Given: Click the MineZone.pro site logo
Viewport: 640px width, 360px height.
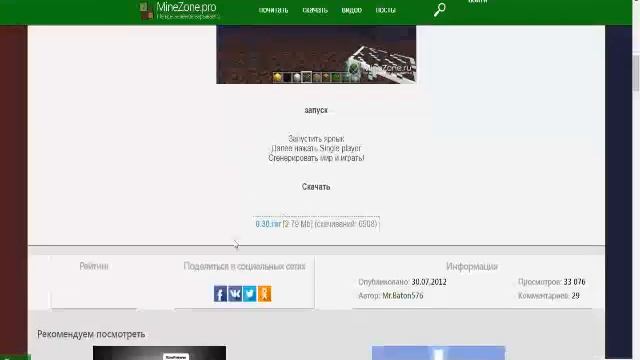Looking at the screenshot, I should tap(180, 10).
